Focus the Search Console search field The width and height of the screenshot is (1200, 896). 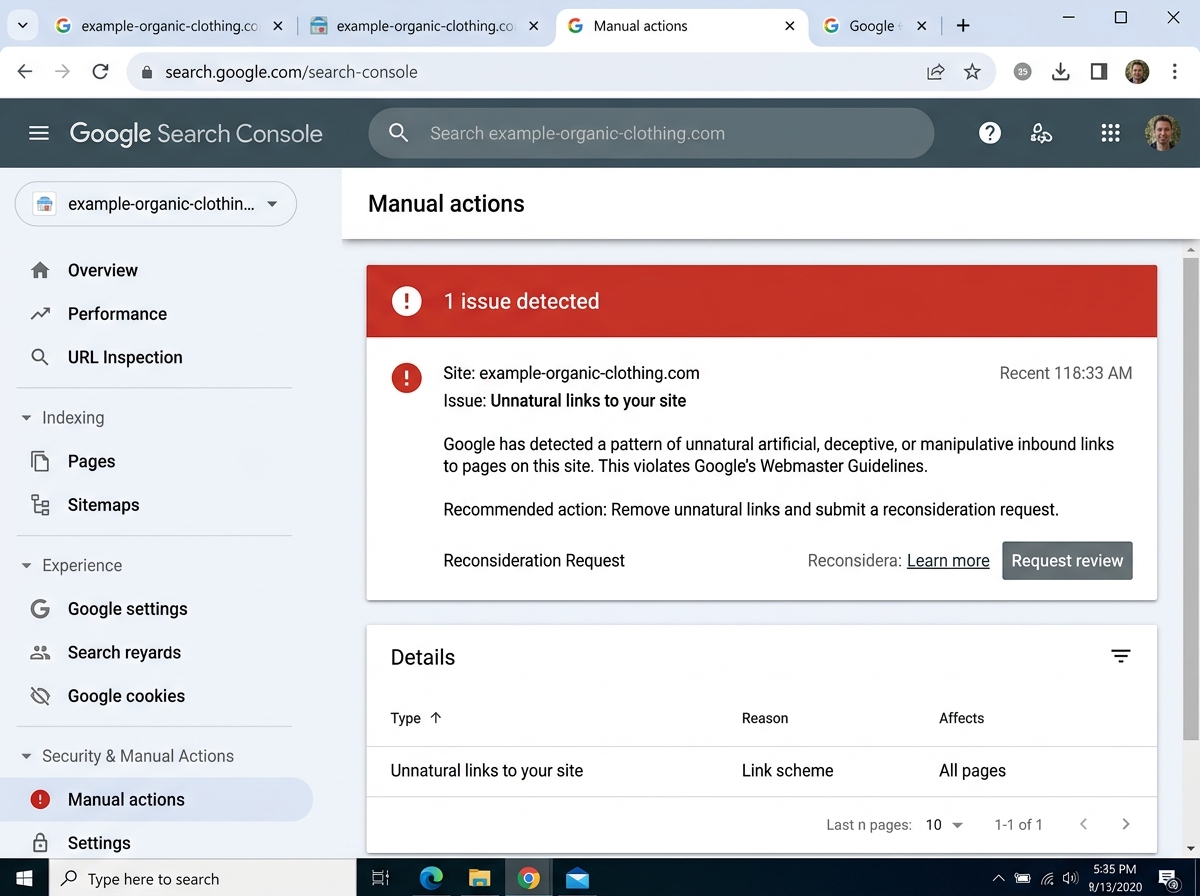[x=651, y=133]
